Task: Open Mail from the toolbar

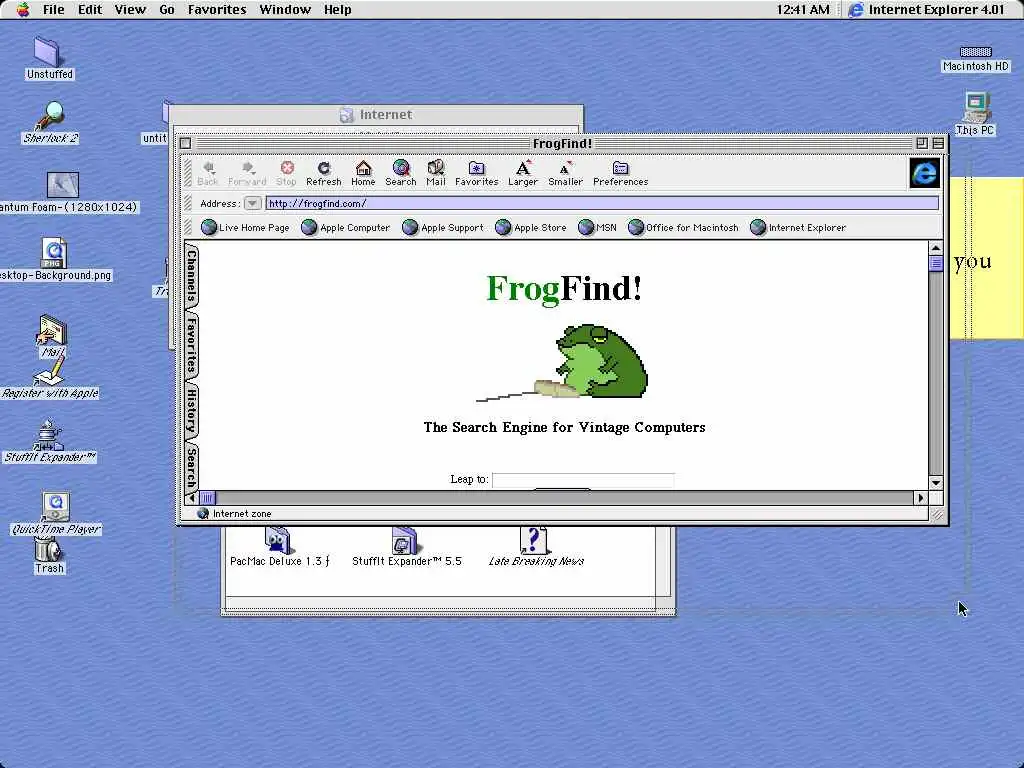Action: (436, 174)
